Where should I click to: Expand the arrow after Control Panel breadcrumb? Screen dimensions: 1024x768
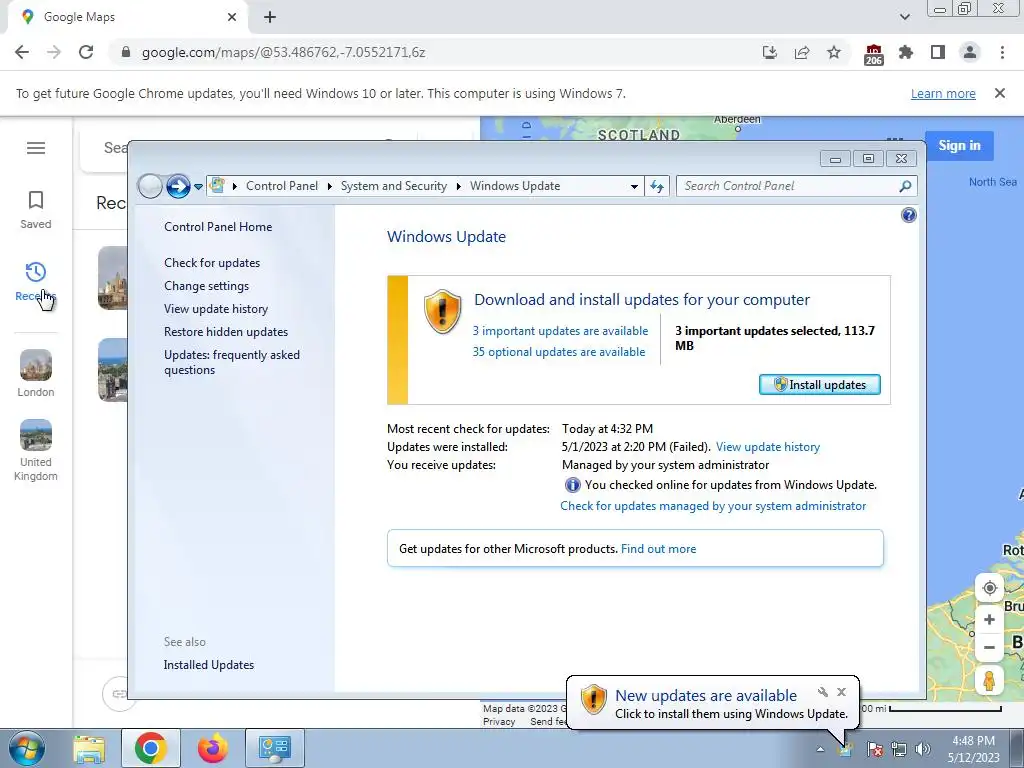(330, 187)
